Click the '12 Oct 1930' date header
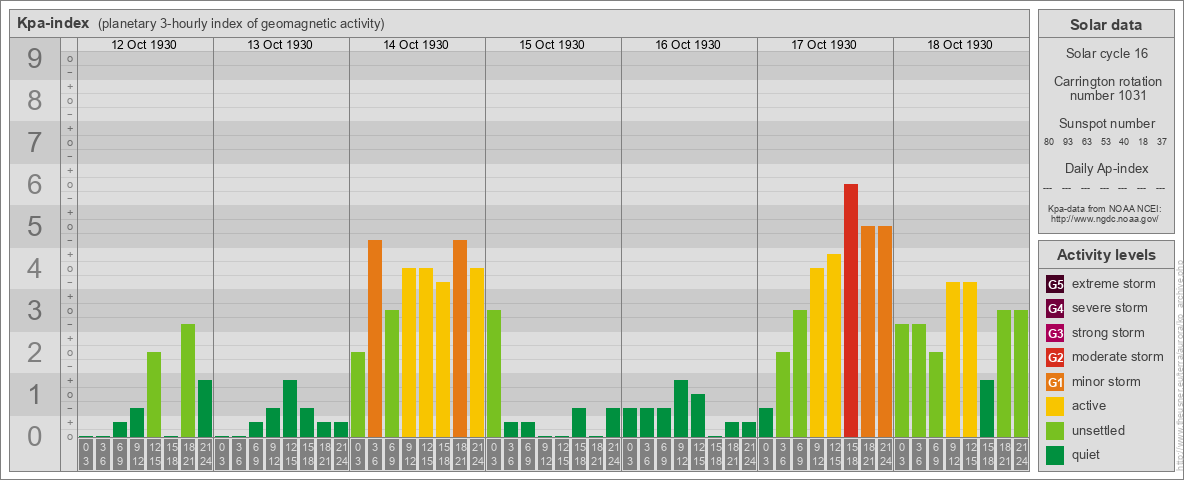This screenshot has height=480, width=1184. pyautogui.click(x=143, y=45)
